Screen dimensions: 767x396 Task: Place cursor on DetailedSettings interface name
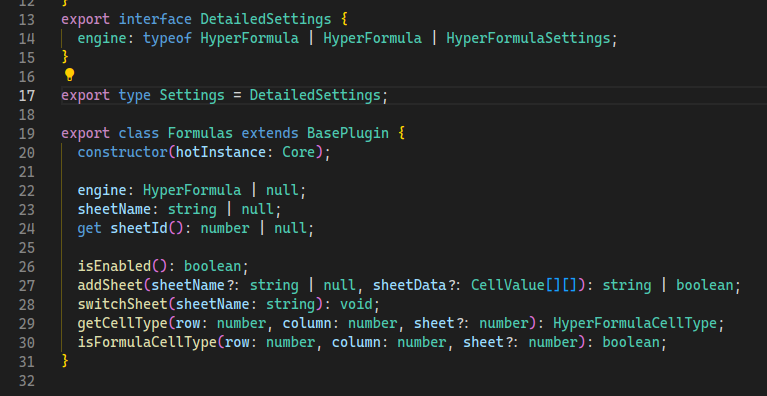pyautogui.click(x=266, y=20)
